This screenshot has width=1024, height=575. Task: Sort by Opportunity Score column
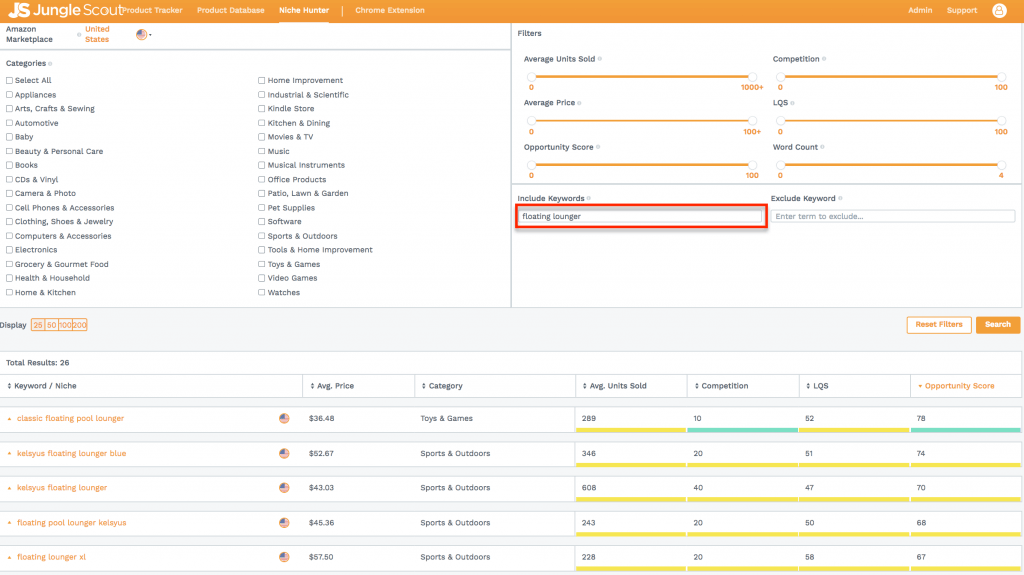(x=956, y=386)
